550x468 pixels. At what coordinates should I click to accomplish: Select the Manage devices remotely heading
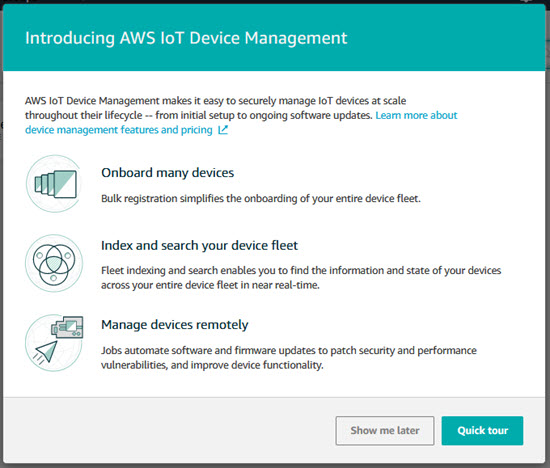175,325
